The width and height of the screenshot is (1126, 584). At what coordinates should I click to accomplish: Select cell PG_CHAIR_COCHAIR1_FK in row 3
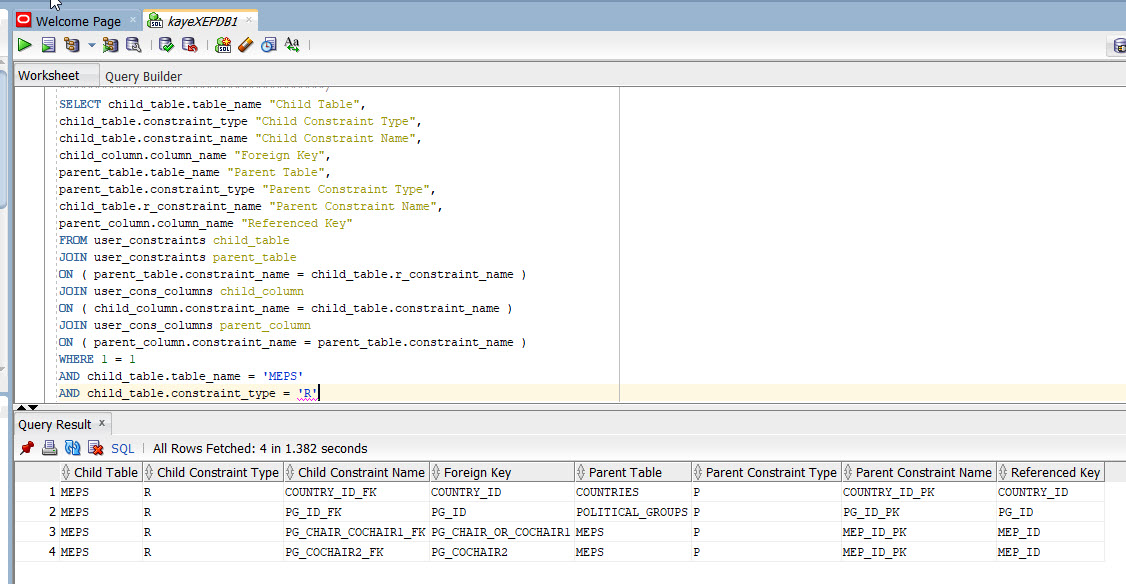pos(356,532)
